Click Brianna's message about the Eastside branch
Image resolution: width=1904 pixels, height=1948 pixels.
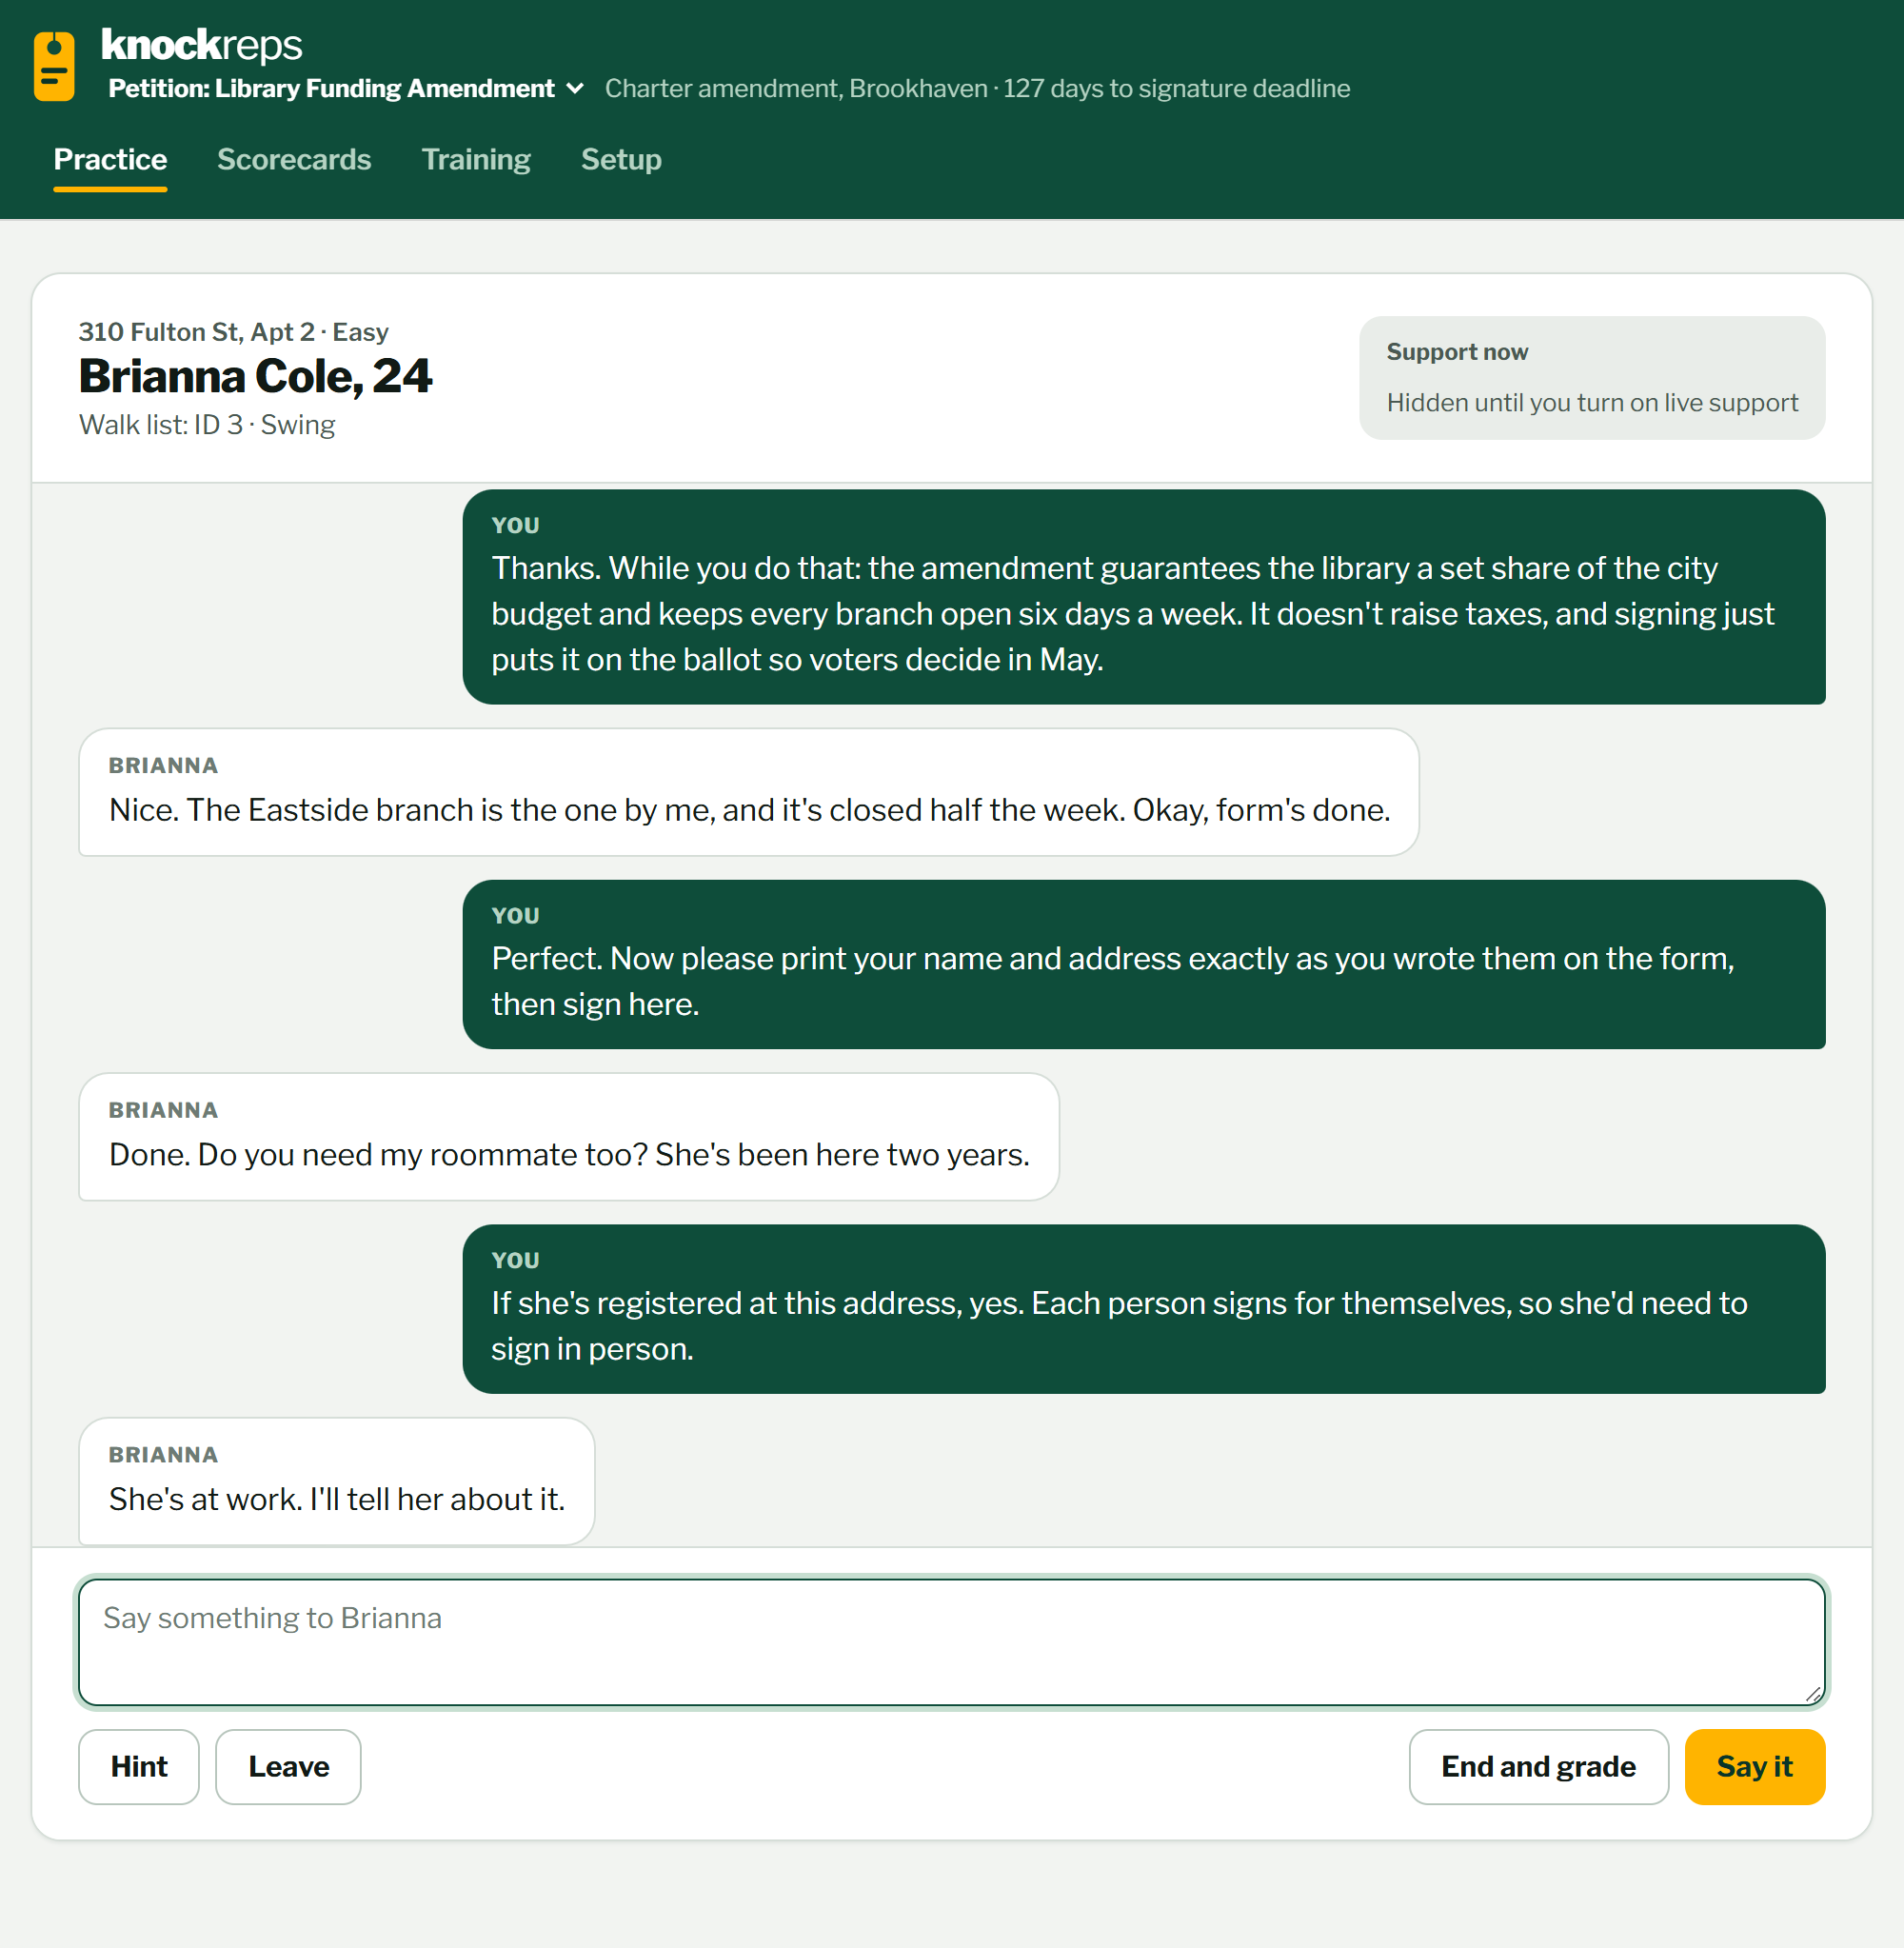pyautogui.click(x=748, y=792)
